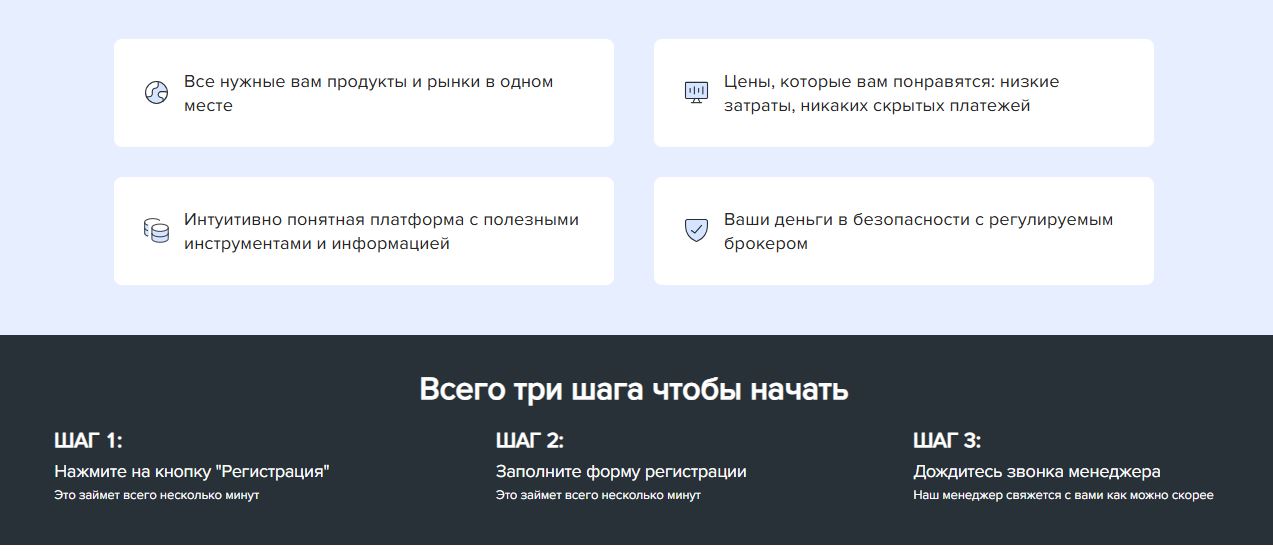Click the word 'месте' in products card
Image resolution: width=1273 pixels, height=558 pixels.
pyautogui.click(x=208, y=106)
